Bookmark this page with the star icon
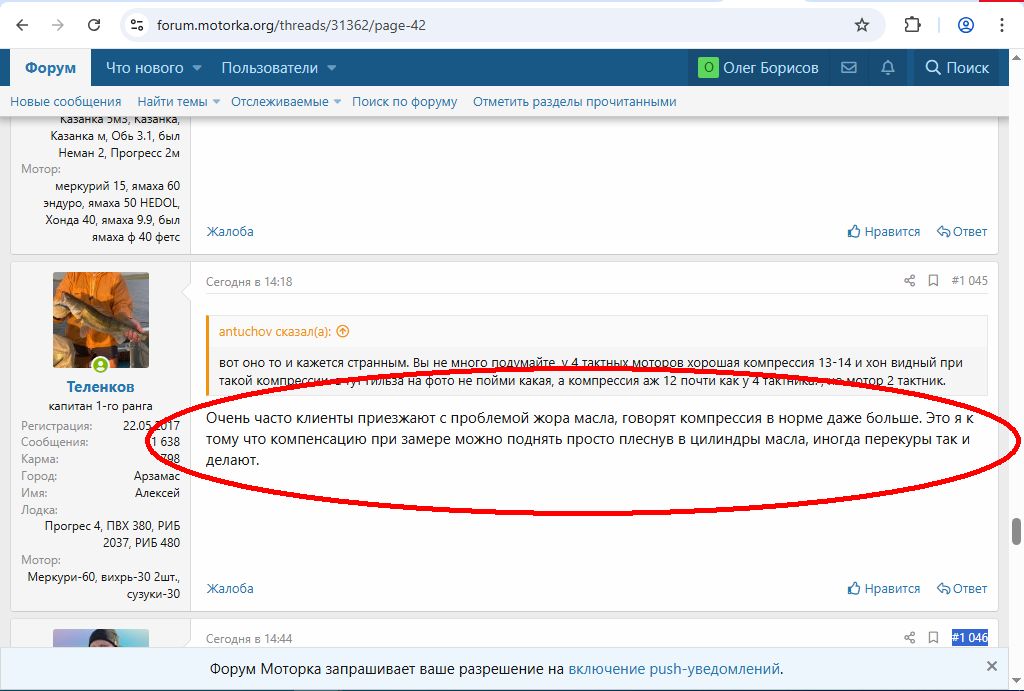 click(862, 25)
